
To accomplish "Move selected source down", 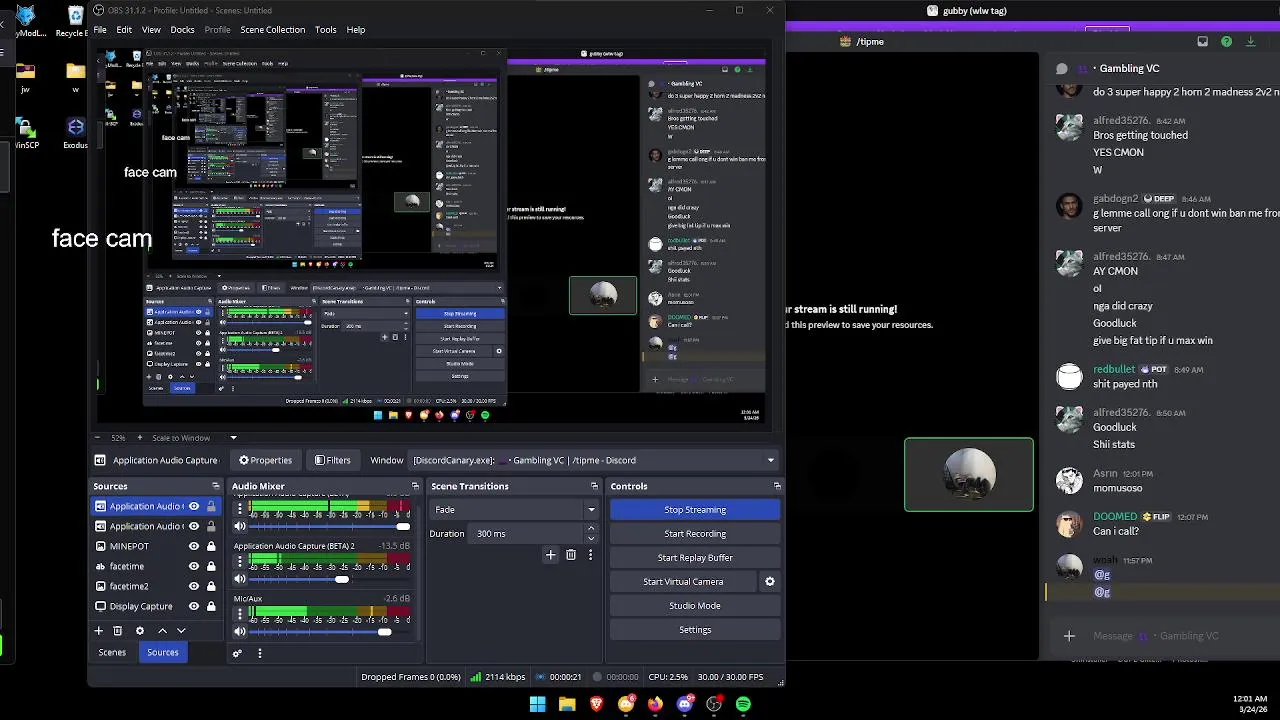I will [181, 631].
